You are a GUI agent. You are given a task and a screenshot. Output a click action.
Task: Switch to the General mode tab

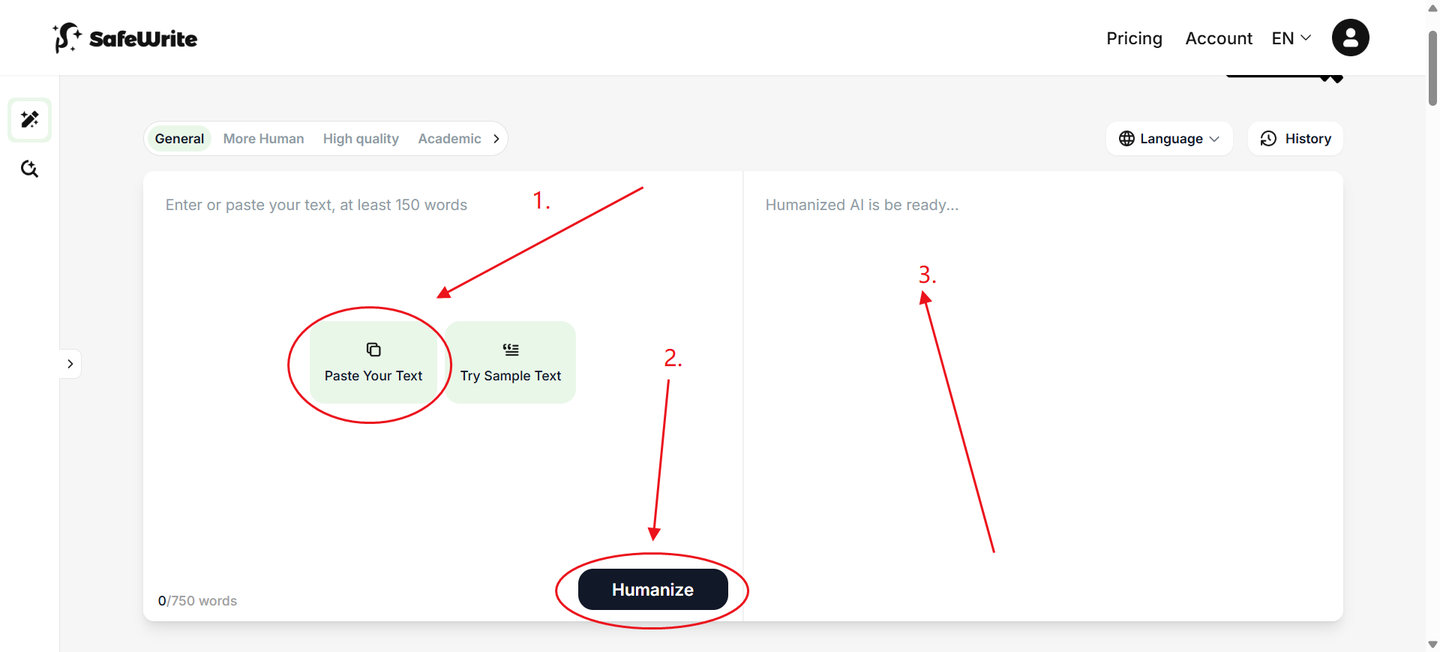[x=180, y=139]
